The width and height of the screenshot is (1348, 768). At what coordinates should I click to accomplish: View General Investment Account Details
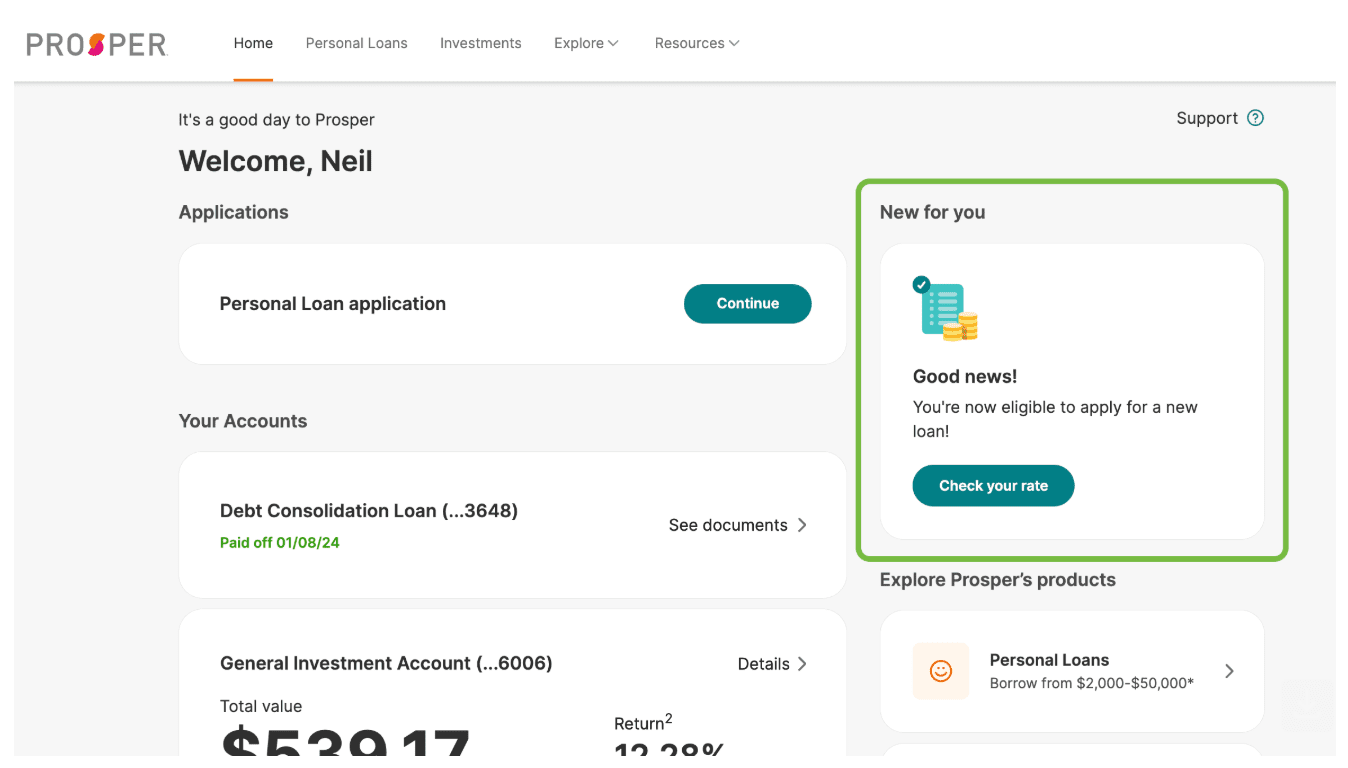click(763, 664)
